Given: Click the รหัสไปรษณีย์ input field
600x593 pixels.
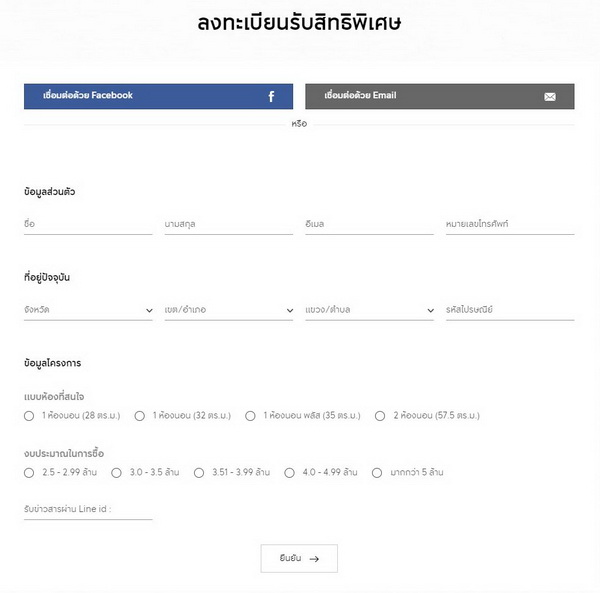Looking at the screenshot, I should click(x=509, y=310).
